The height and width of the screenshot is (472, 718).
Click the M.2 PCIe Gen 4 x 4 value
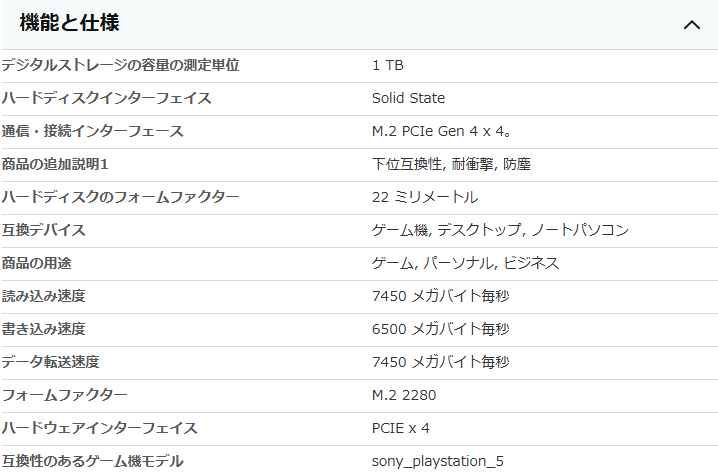coord(441,131)
